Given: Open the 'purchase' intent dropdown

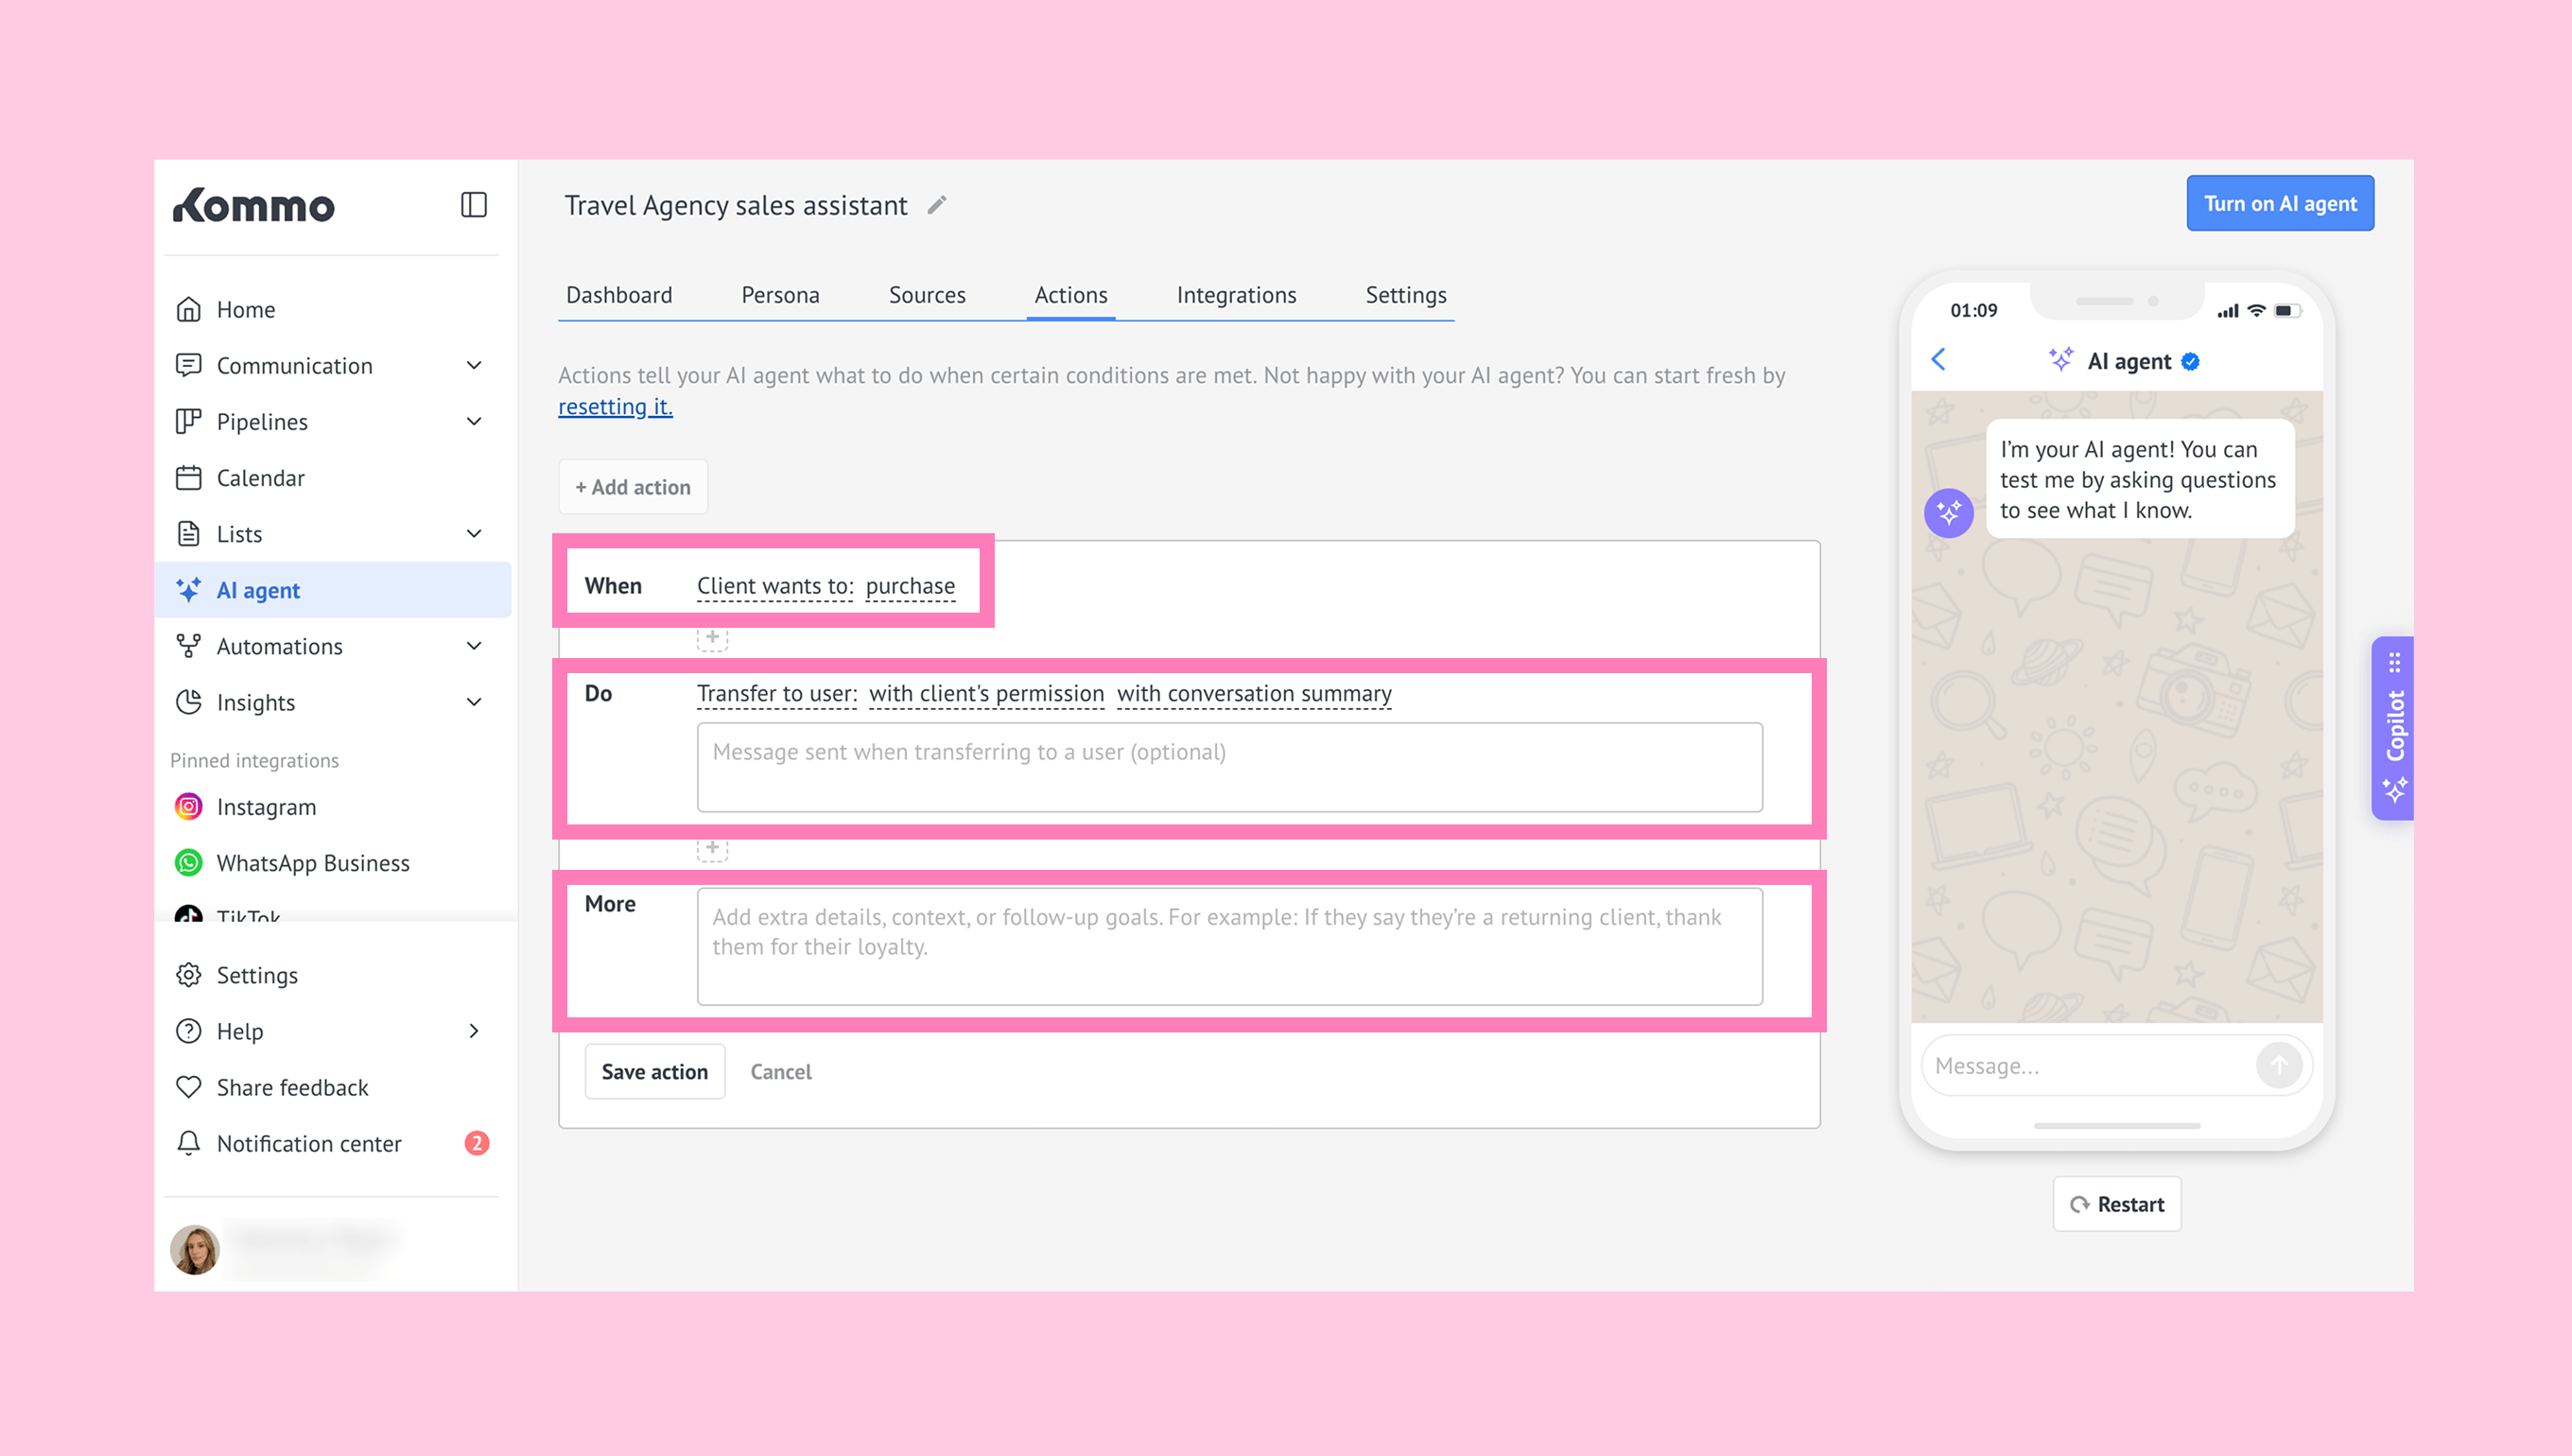Looking at the screenshot, I should point(910,586).
